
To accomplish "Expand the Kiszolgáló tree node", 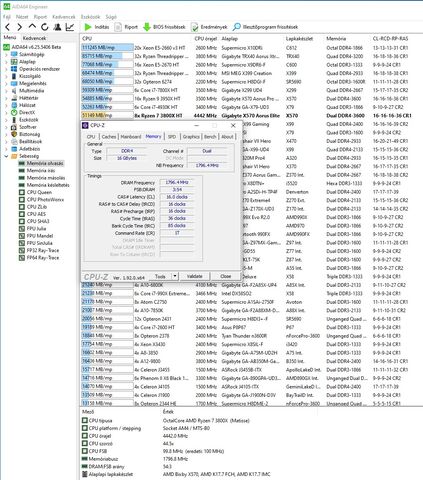I will coord(6,76).
